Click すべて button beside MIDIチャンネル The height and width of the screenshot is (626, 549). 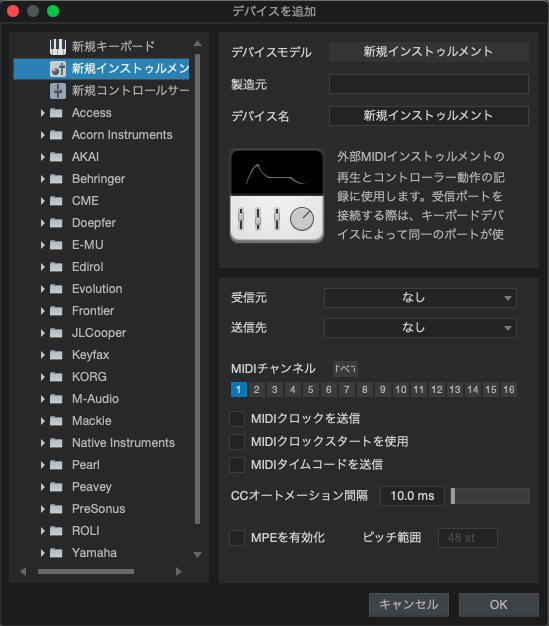[345, 368]
